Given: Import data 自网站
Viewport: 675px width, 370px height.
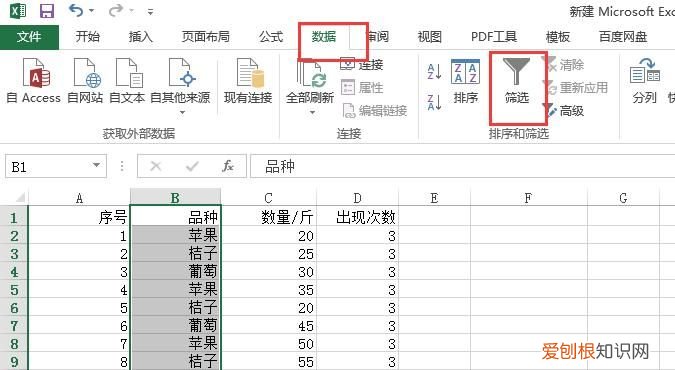Looking at the screenshot, I should 85,81.
